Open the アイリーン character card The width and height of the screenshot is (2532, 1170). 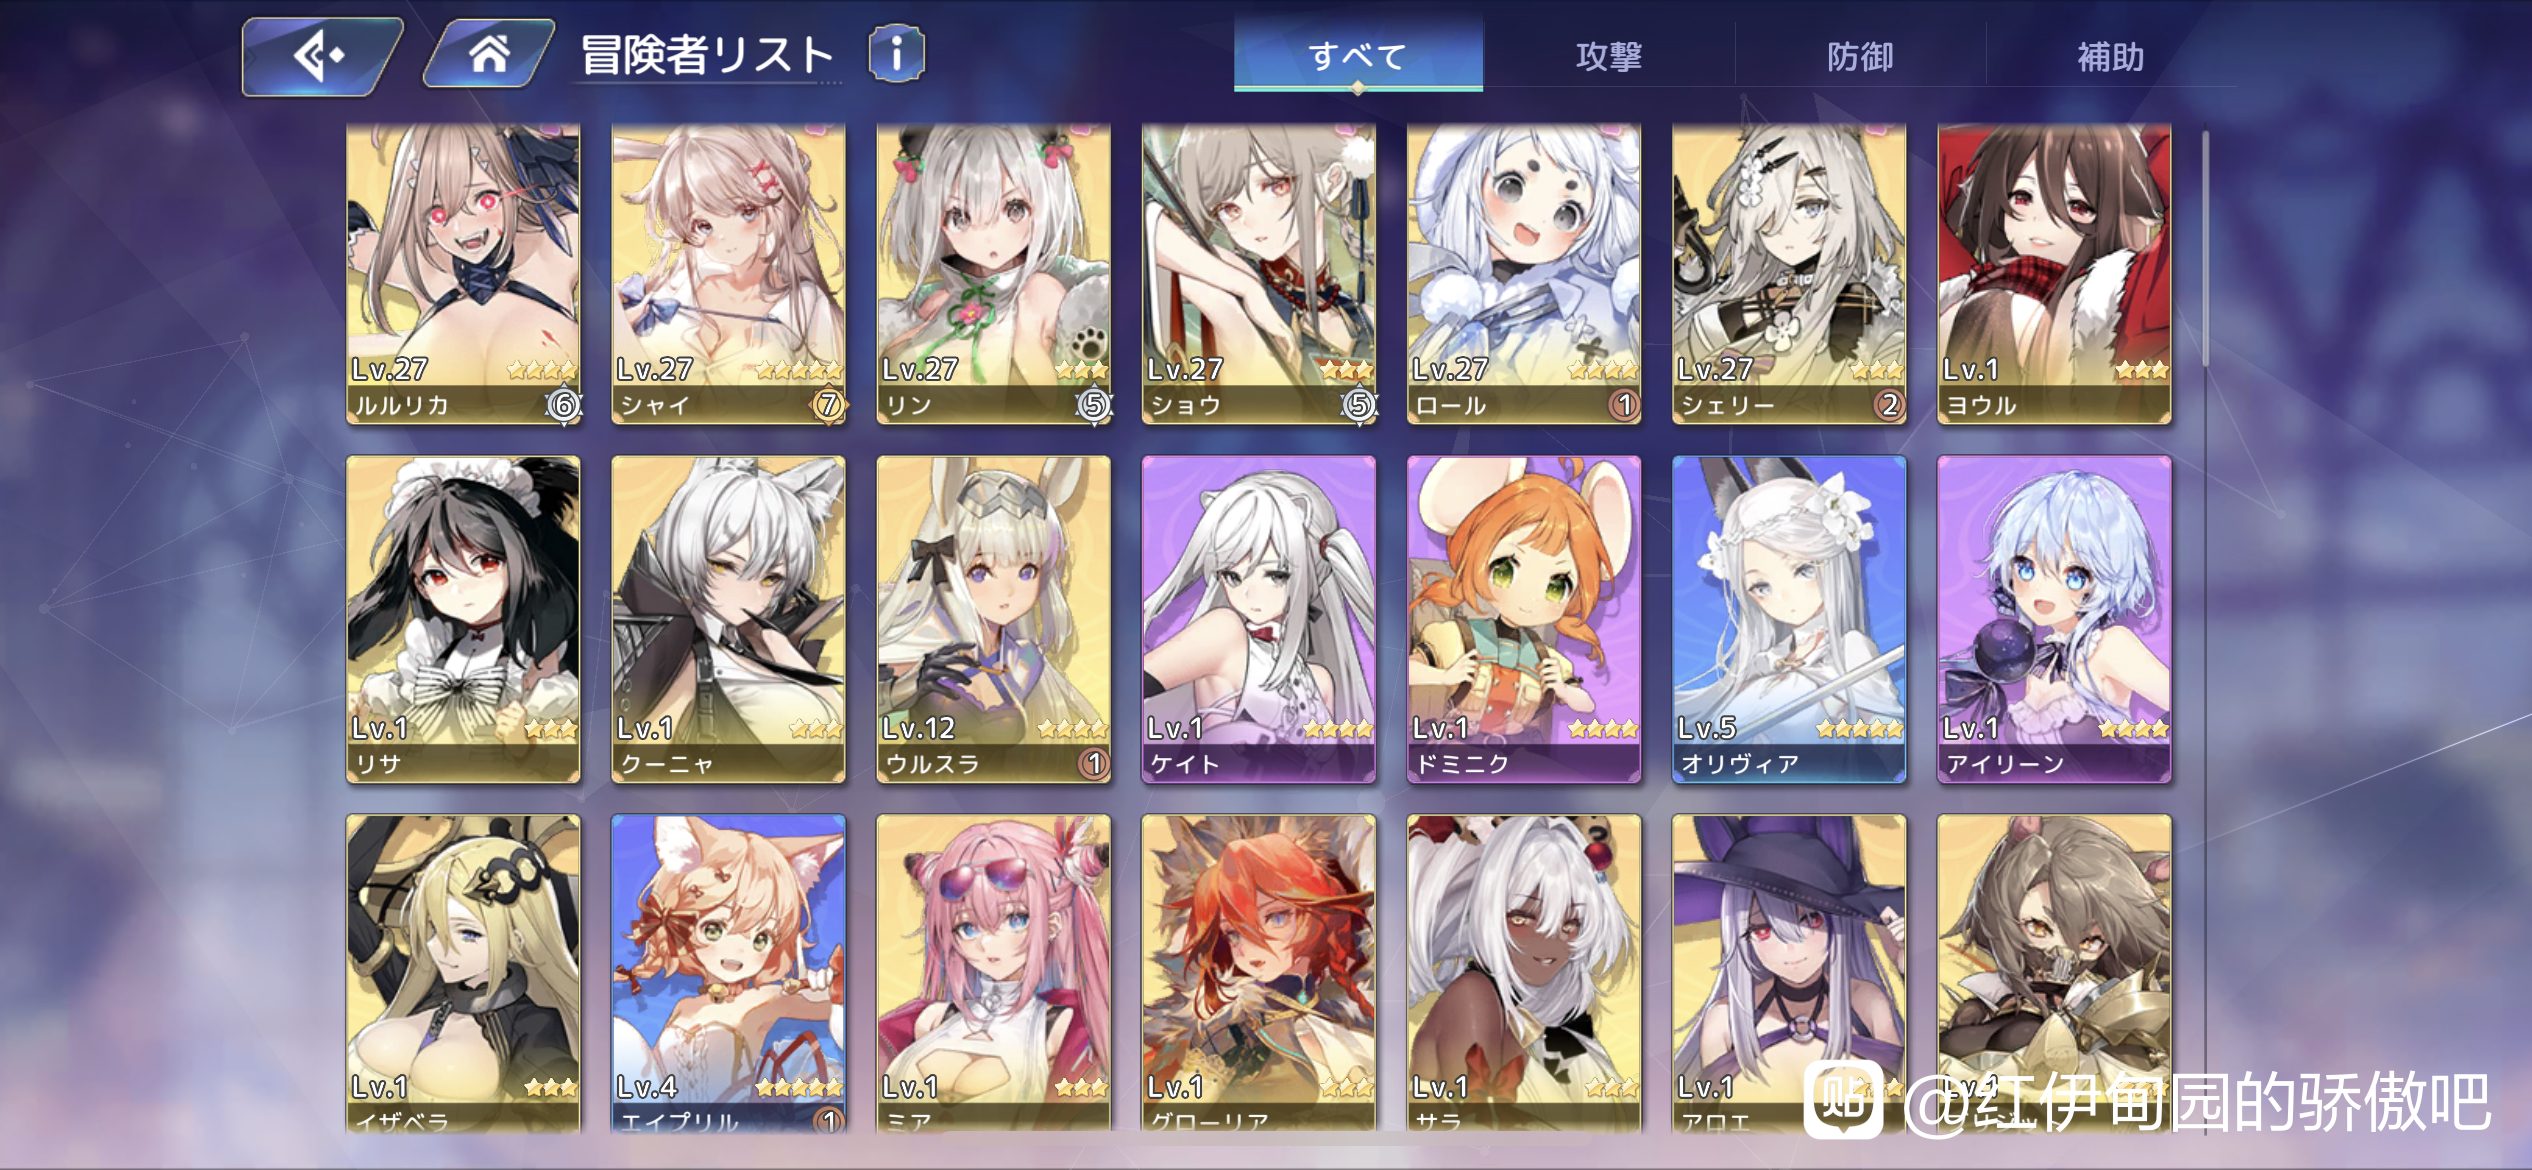(2054, 619)
